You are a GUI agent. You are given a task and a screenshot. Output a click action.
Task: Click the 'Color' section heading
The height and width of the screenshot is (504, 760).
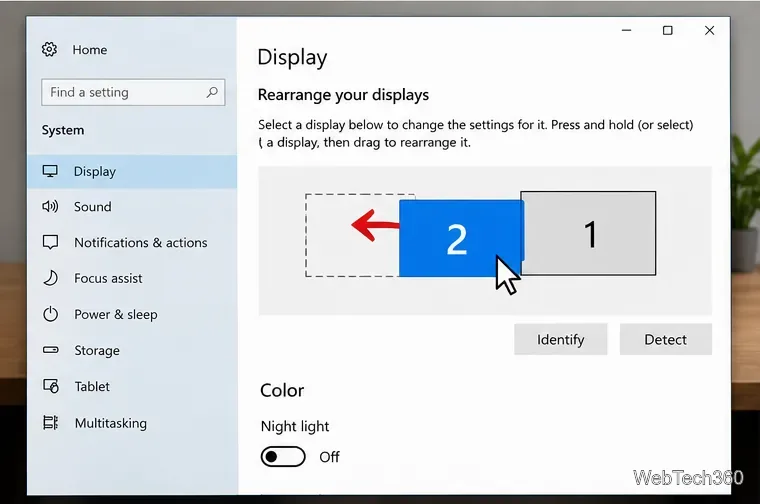(282, 390)
